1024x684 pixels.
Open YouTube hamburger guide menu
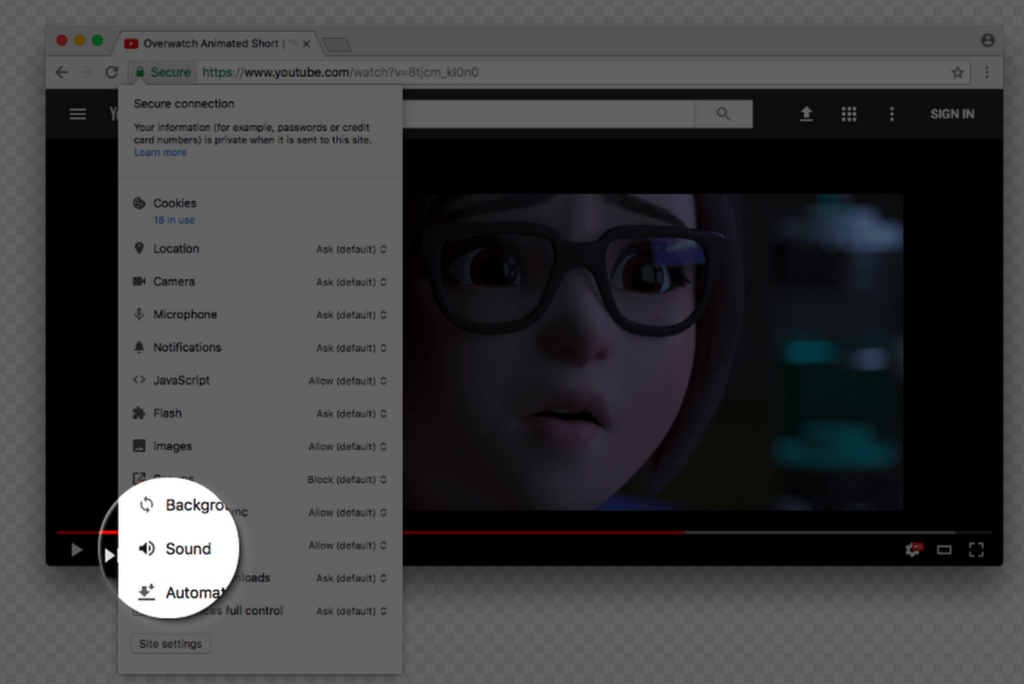(77, 114)
